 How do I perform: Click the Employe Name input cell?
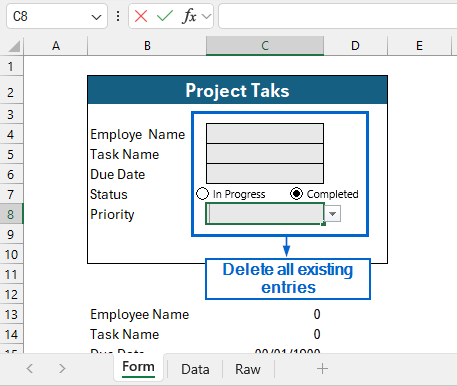click(x=265, y=134)
